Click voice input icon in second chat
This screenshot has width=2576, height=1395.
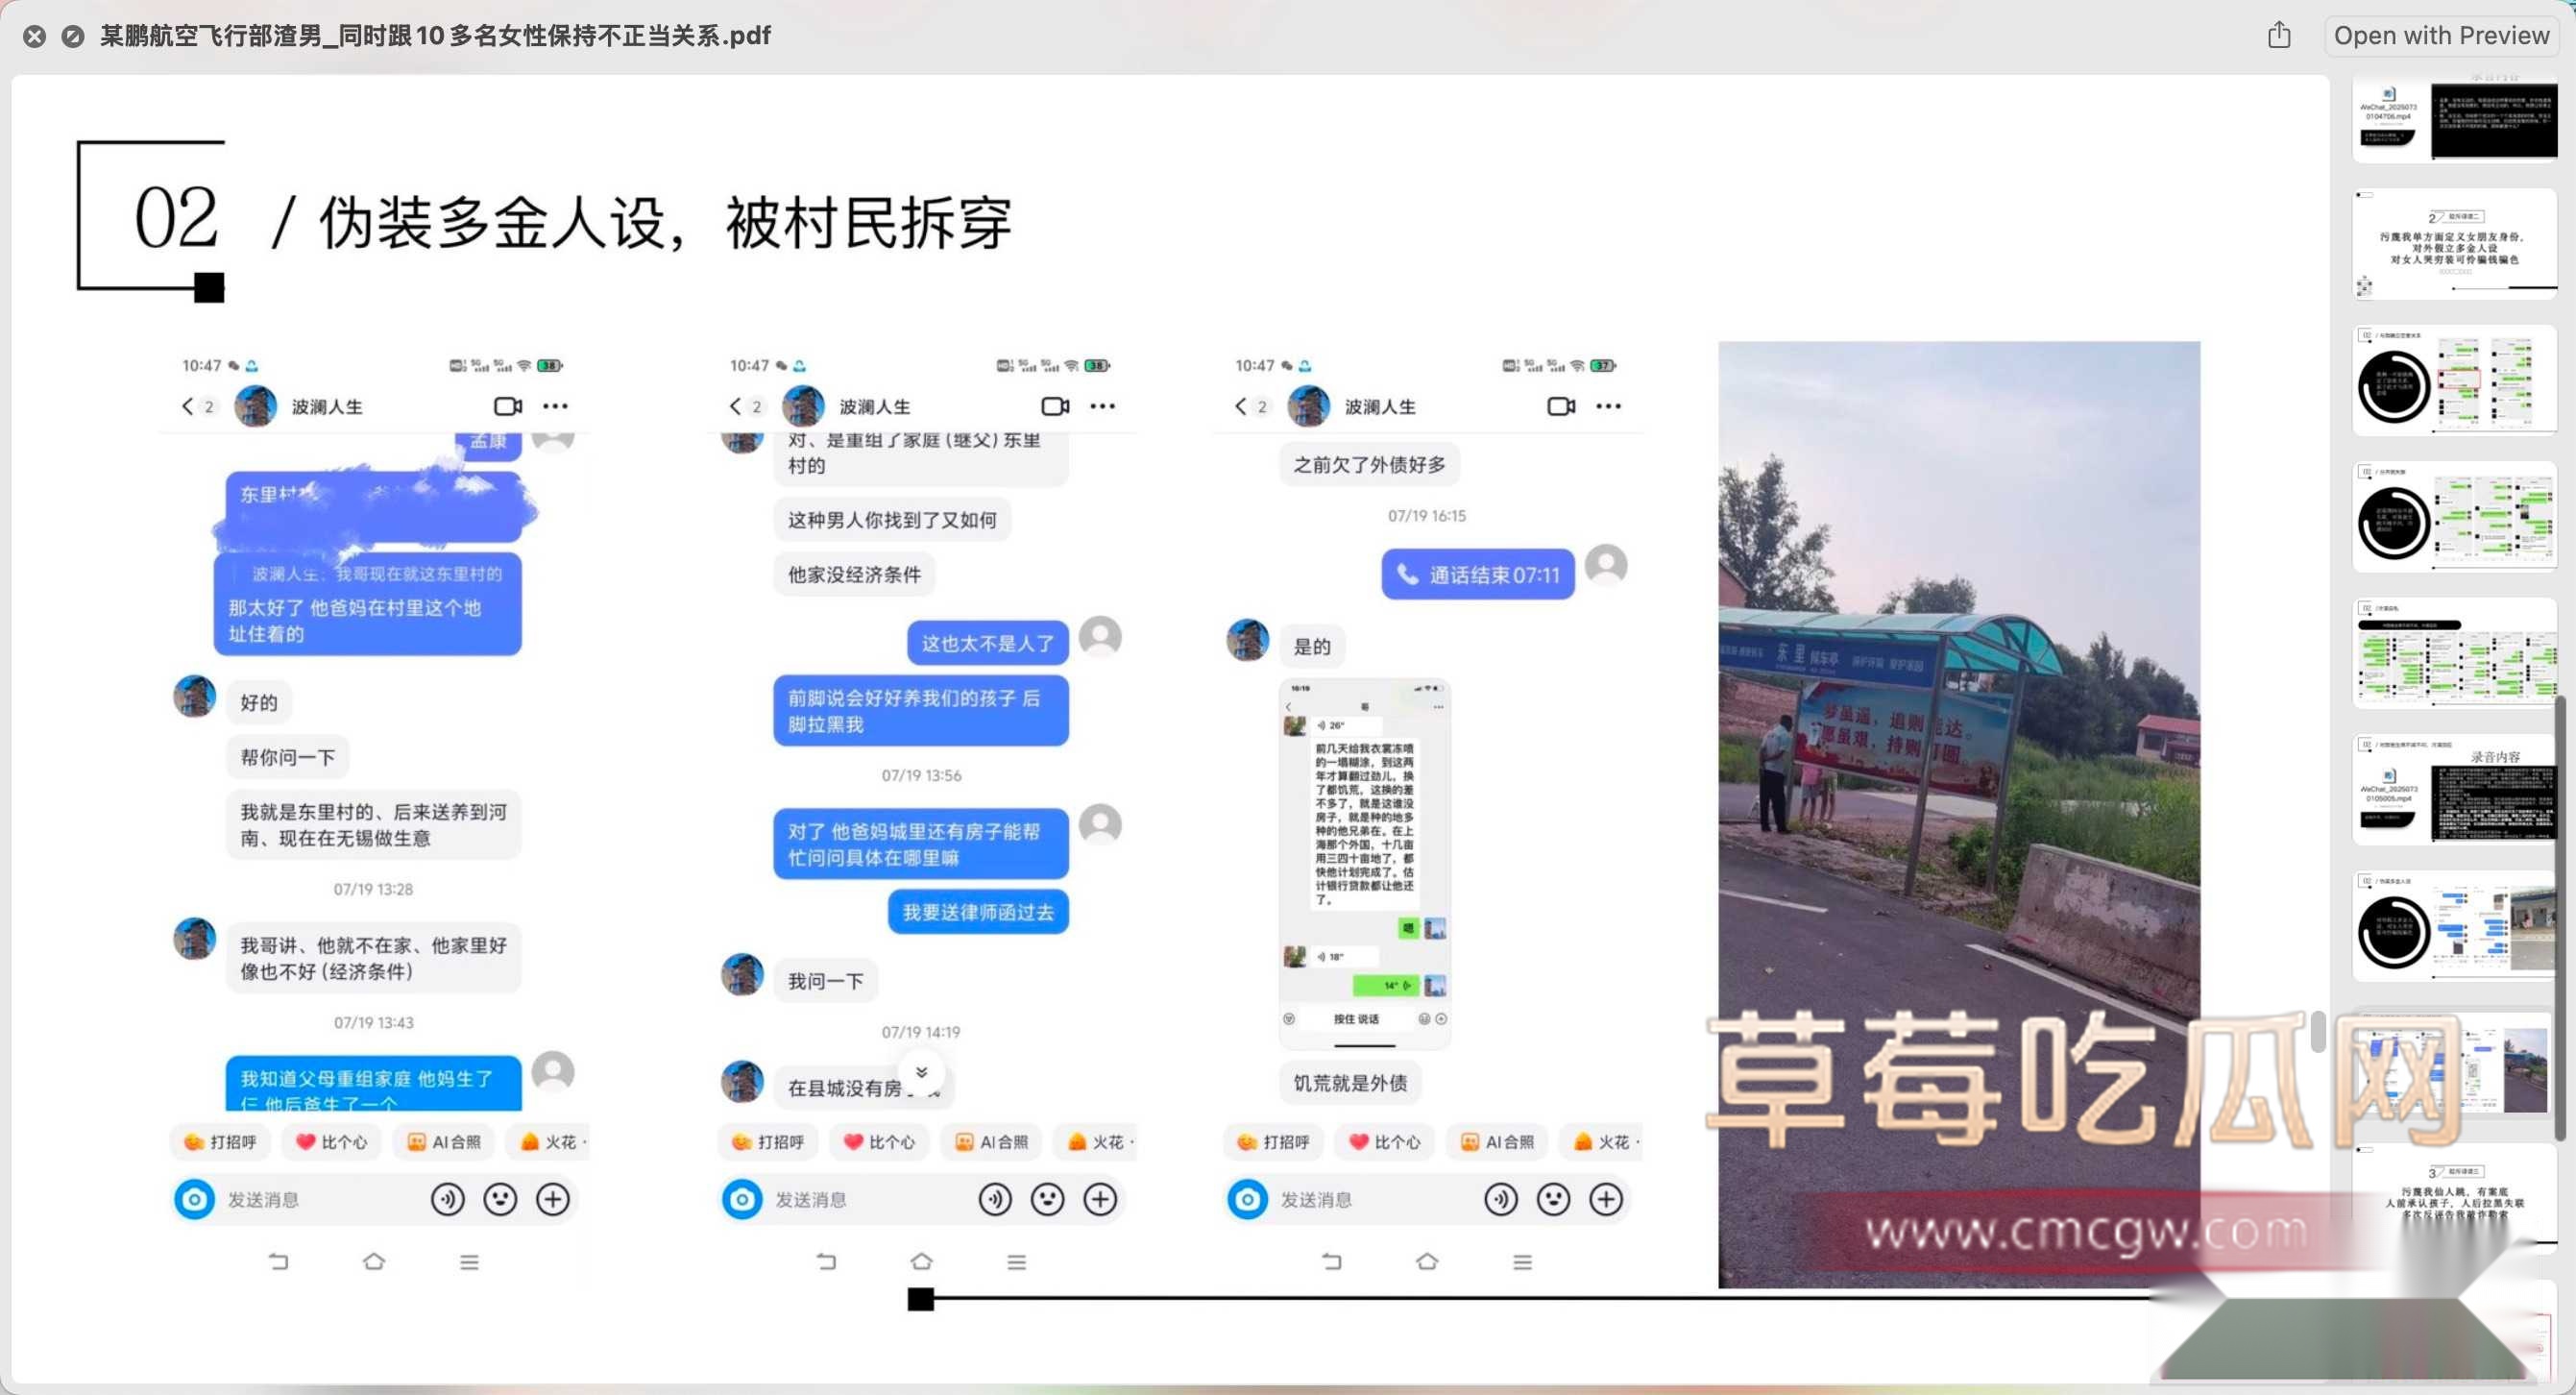pyautogui.click(x=994, y=1199)
